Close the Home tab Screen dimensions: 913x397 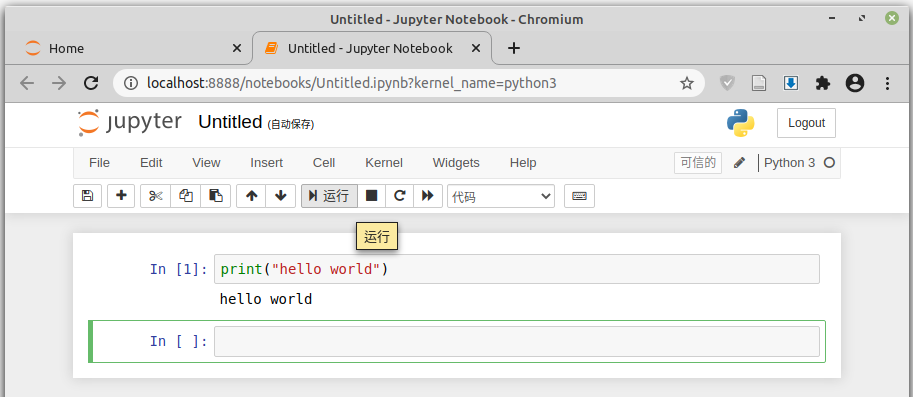tap(236, 48)
